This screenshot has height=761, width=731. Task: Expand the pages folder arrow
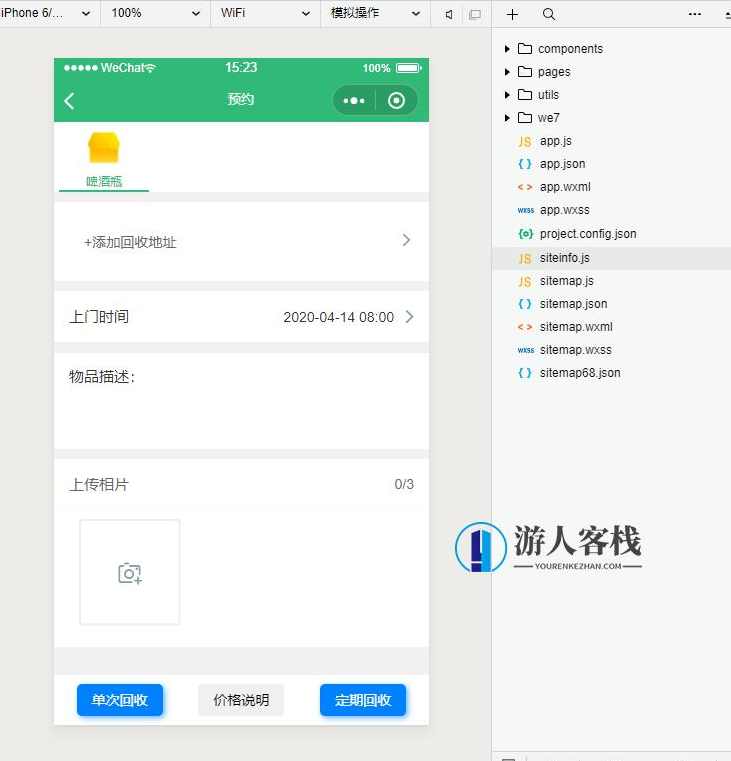507,72
